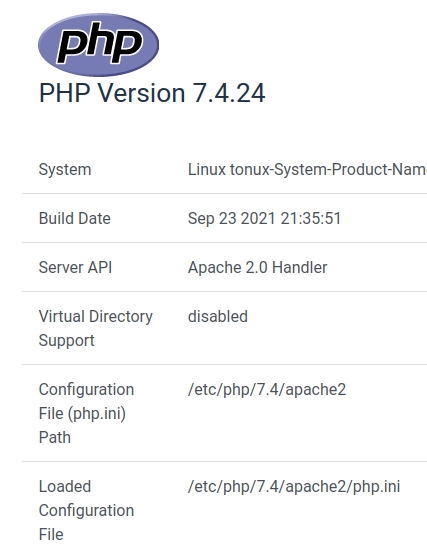Click the System row label
Viewport: 427px width, 557px height.
(x=65, y=169)
